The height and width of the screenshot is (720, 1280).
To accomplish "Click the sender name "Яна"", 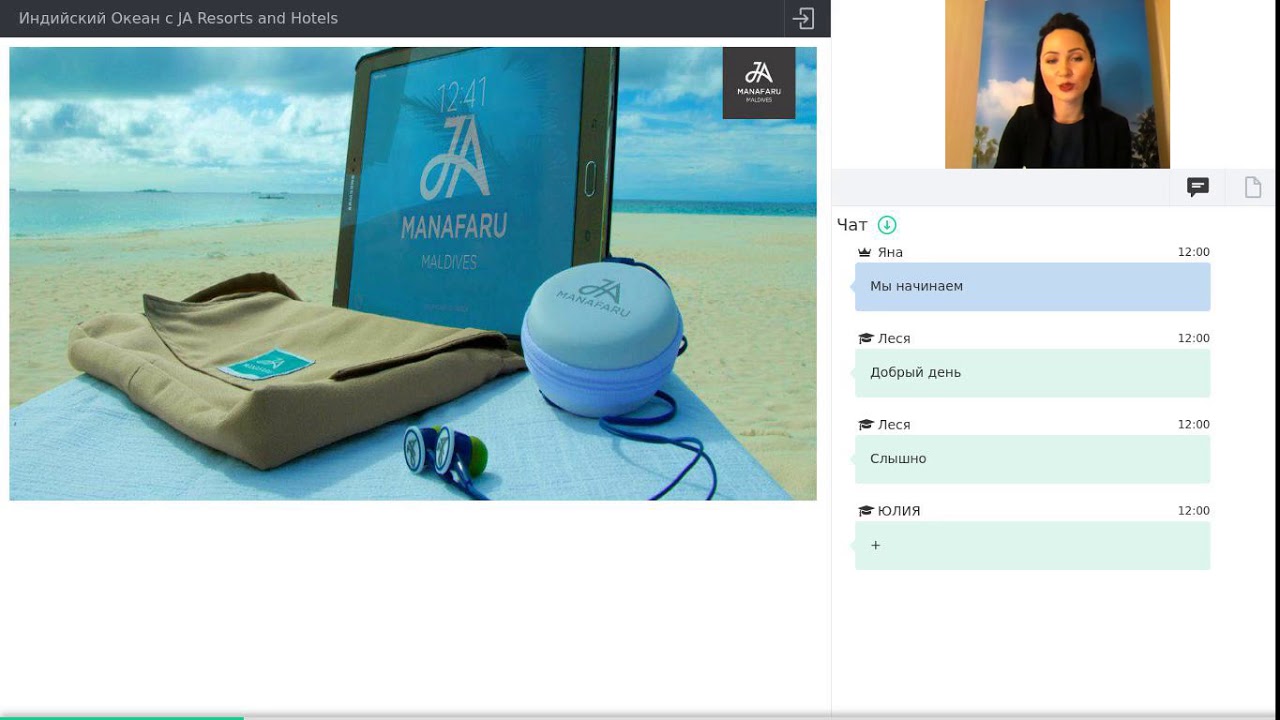I will click(890, 252).
